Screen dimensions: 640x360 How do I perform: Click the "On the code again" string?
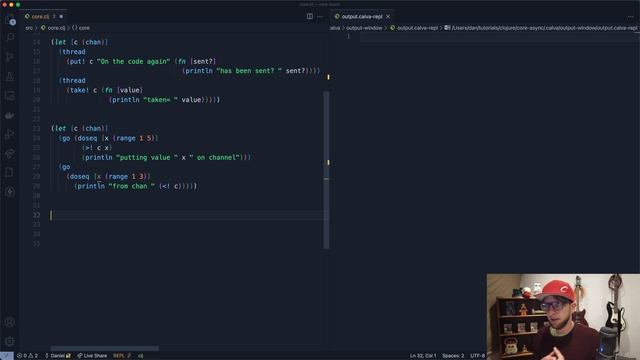[x=133, y=61]
